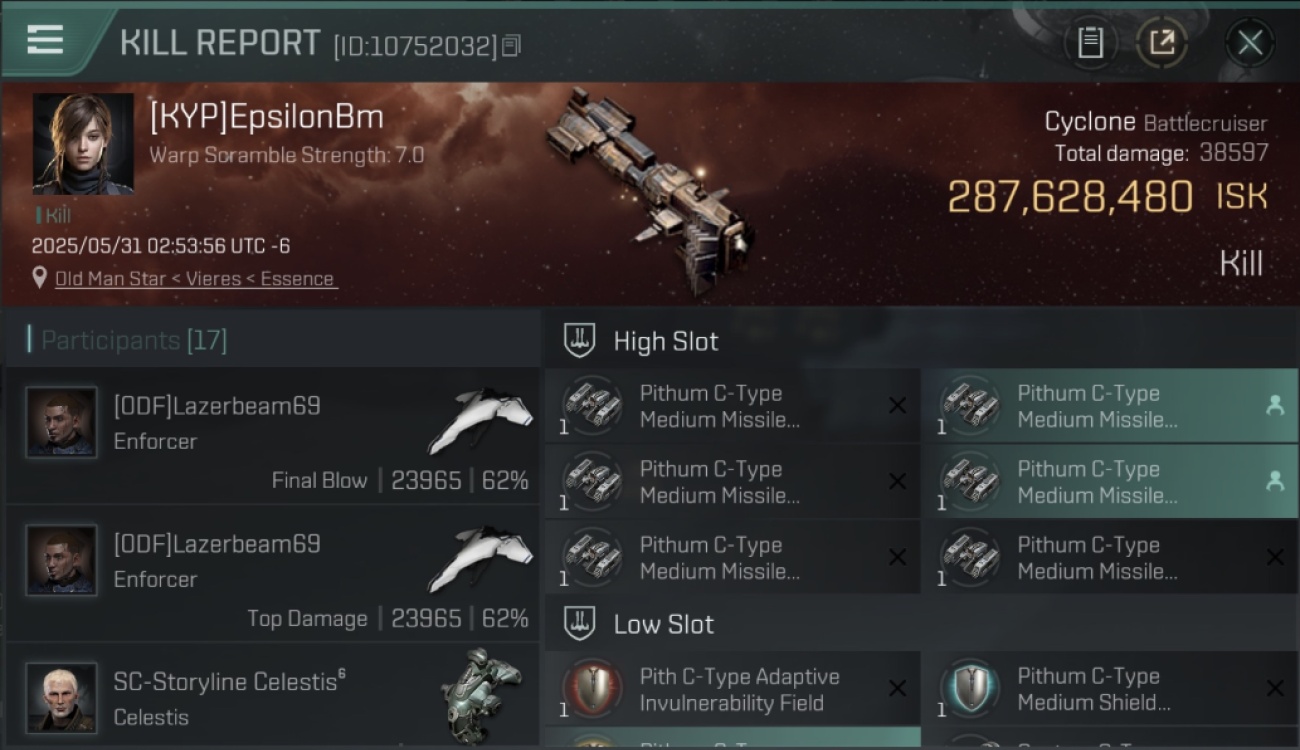Click the Cyclone ship image
Viewport: 1300px width, 750px height.
[x=648, y=190]
